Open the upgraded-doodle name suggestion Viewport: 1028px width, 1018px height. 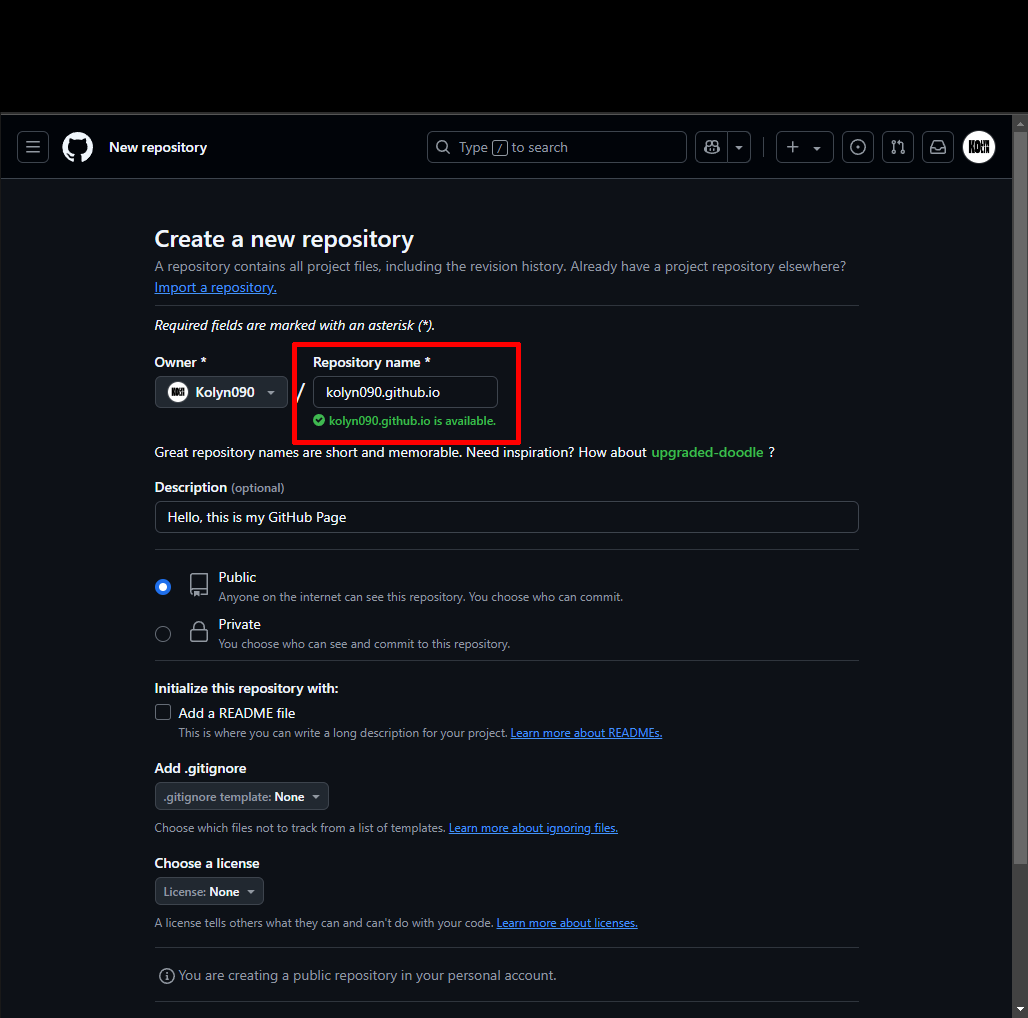pyautogui.click(x=707, y=452)
